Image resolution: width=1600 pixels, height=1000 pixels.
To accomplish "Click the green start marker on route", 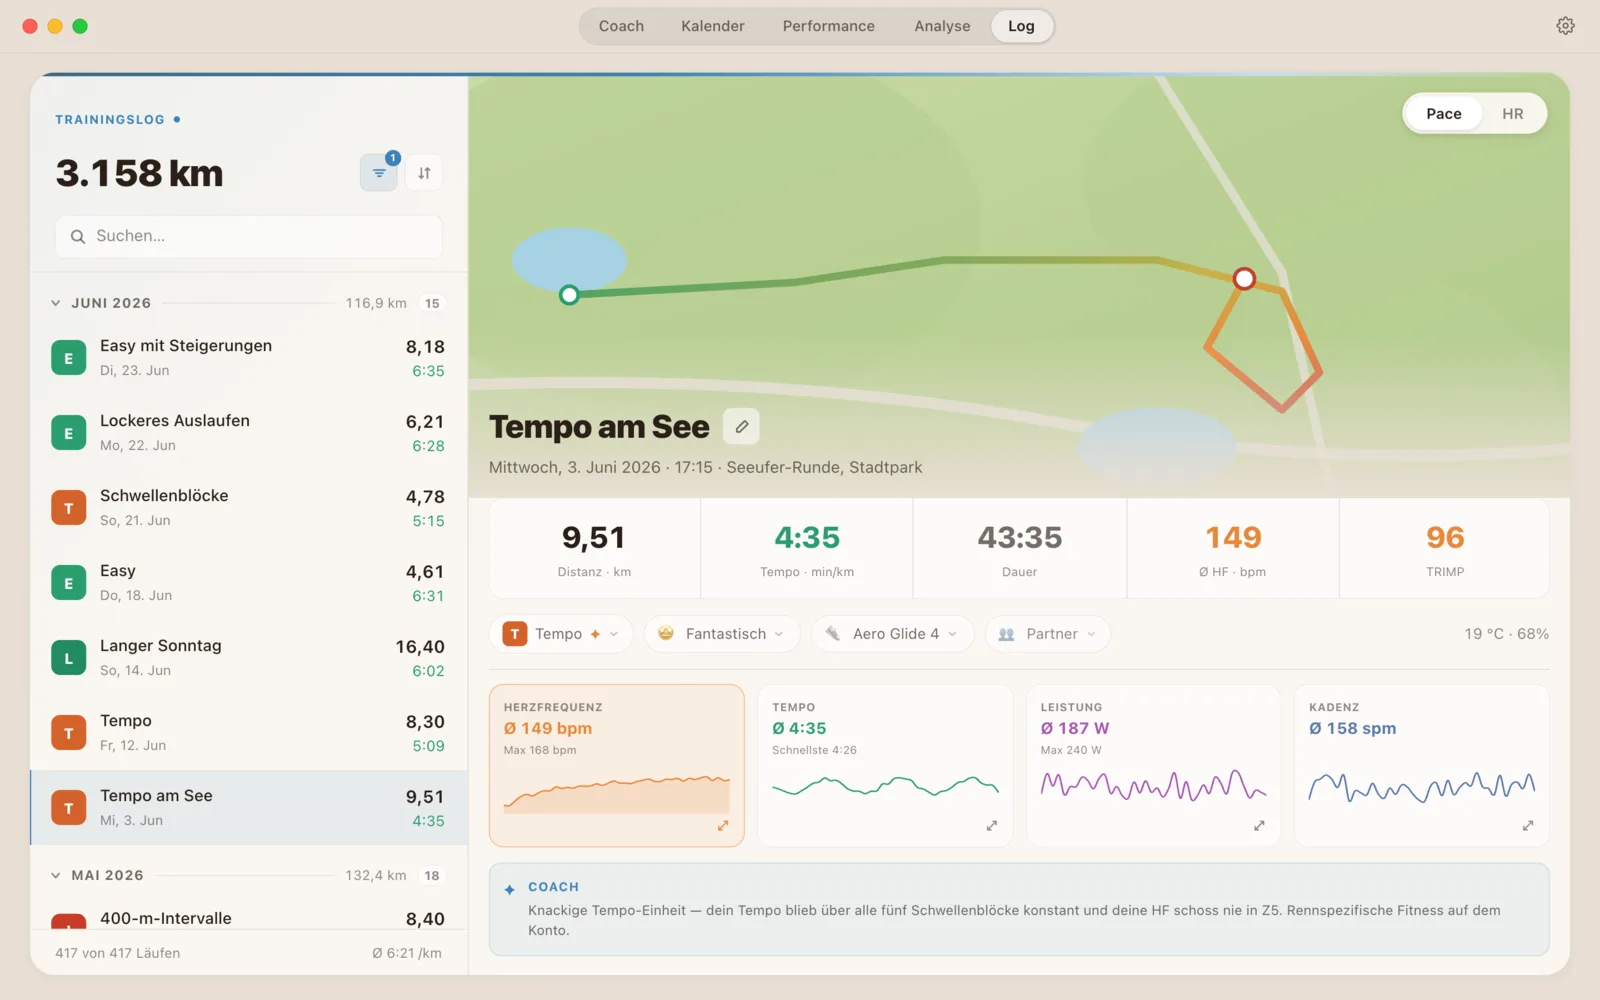I will pyautogui.click(x=569, y=295).
